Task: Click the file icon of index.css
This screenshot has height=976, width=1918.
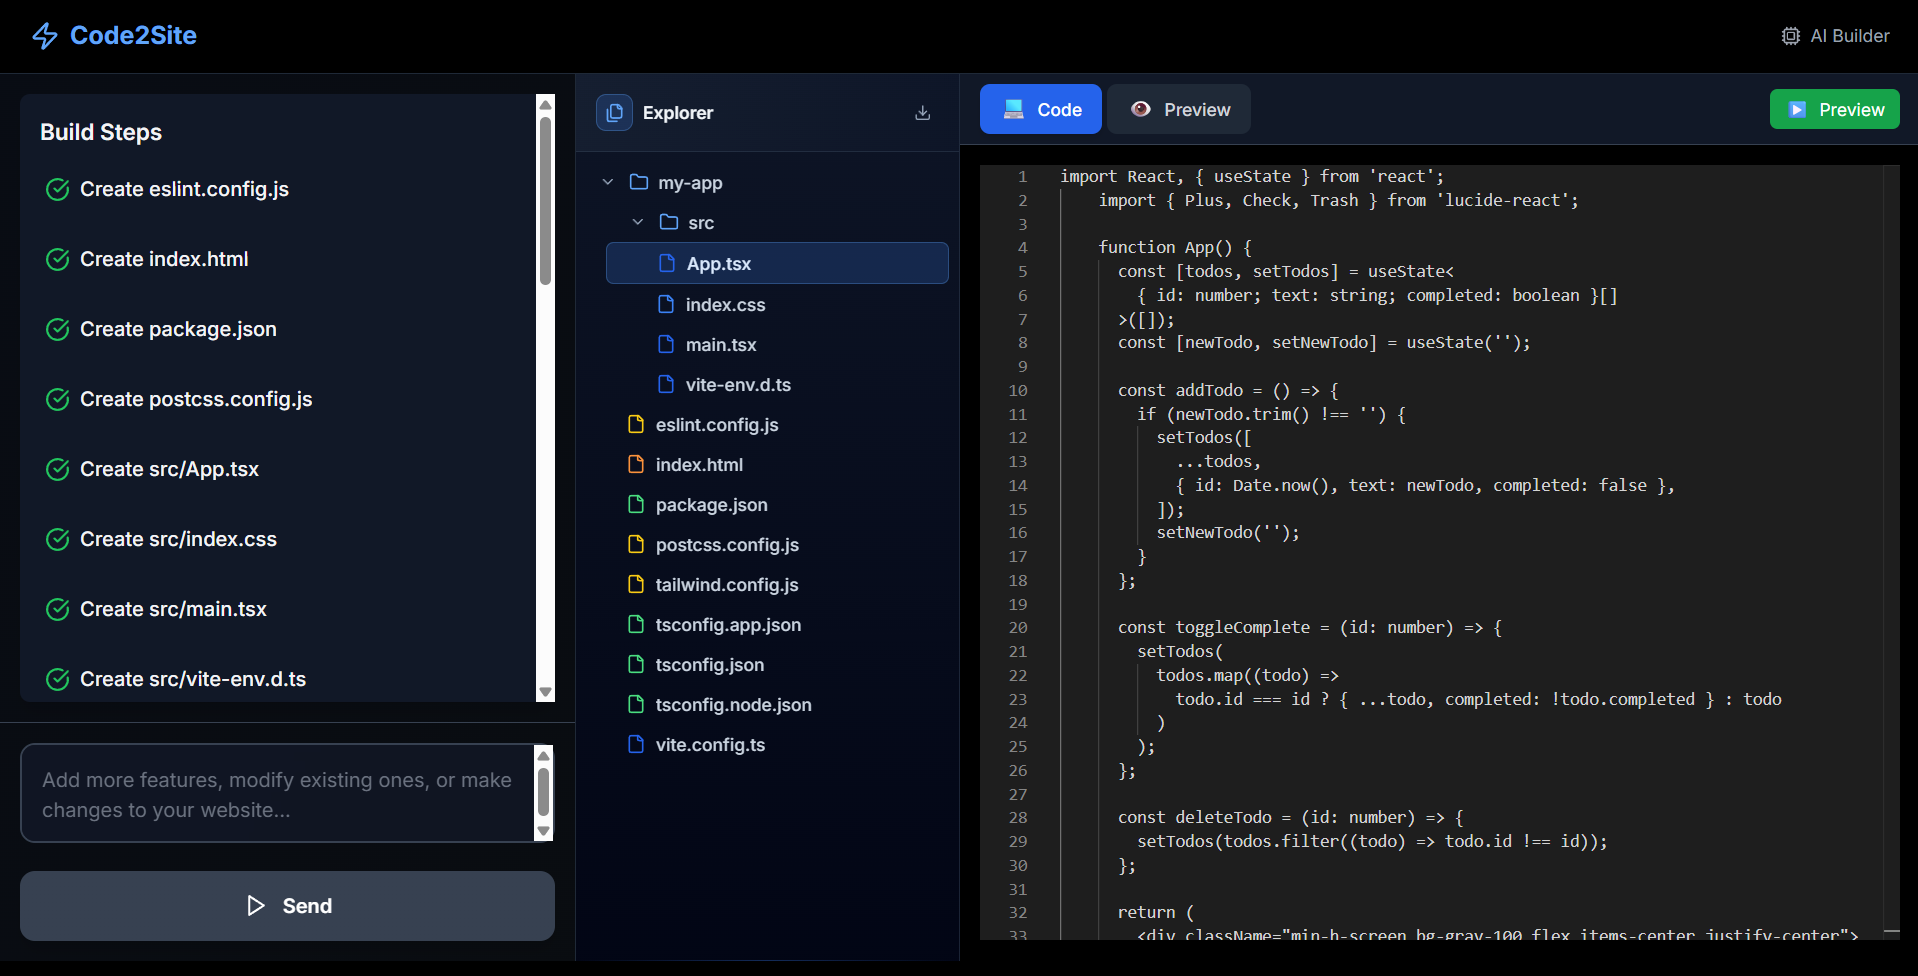Action: [x=666, y=304]
